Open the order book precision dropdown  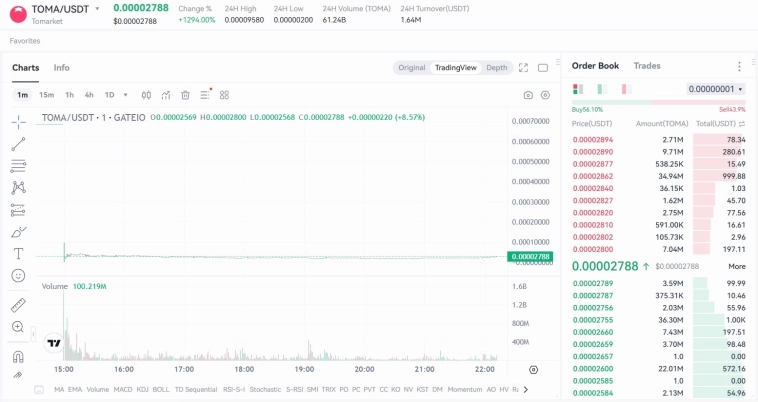point(716,89)
